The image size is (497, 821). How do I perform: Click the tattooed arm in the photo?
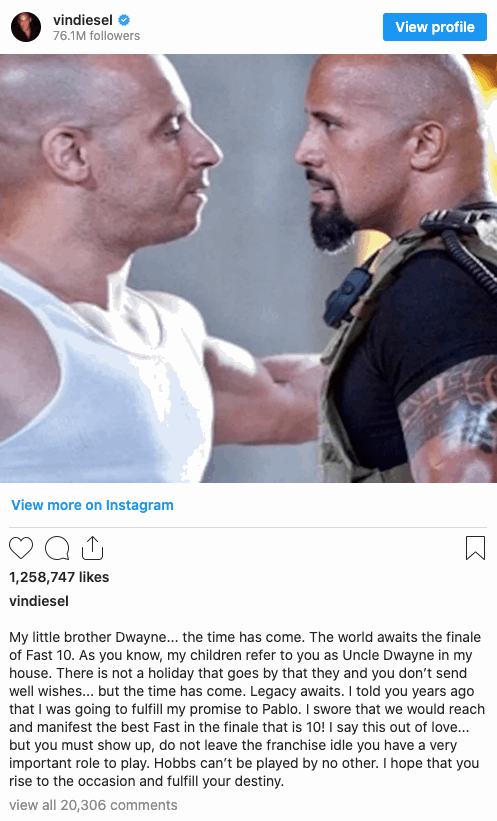click(450, 419)
